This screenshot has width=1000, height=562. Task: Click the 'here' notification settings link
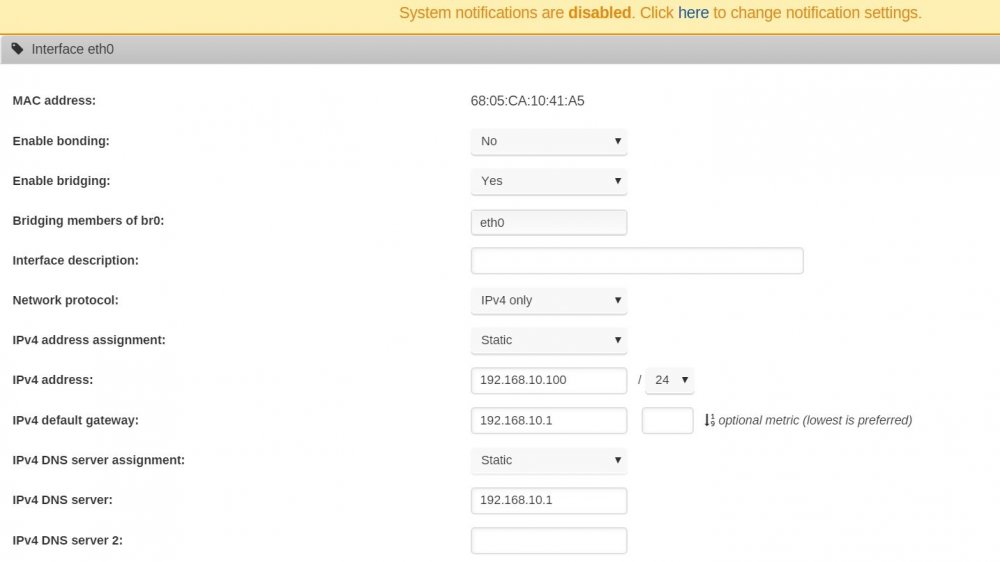(x=693, y=13)
